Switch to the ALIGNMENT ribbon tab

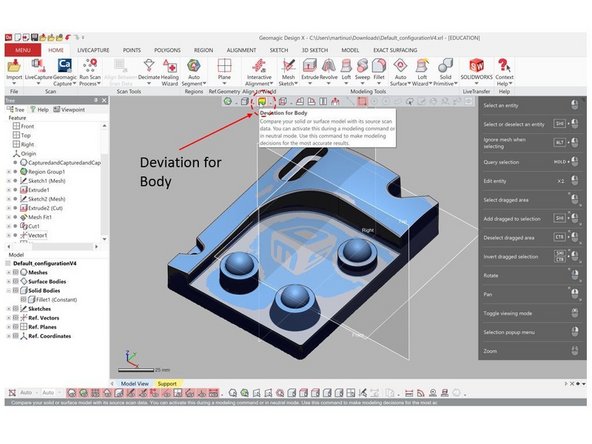coord(241,50)
